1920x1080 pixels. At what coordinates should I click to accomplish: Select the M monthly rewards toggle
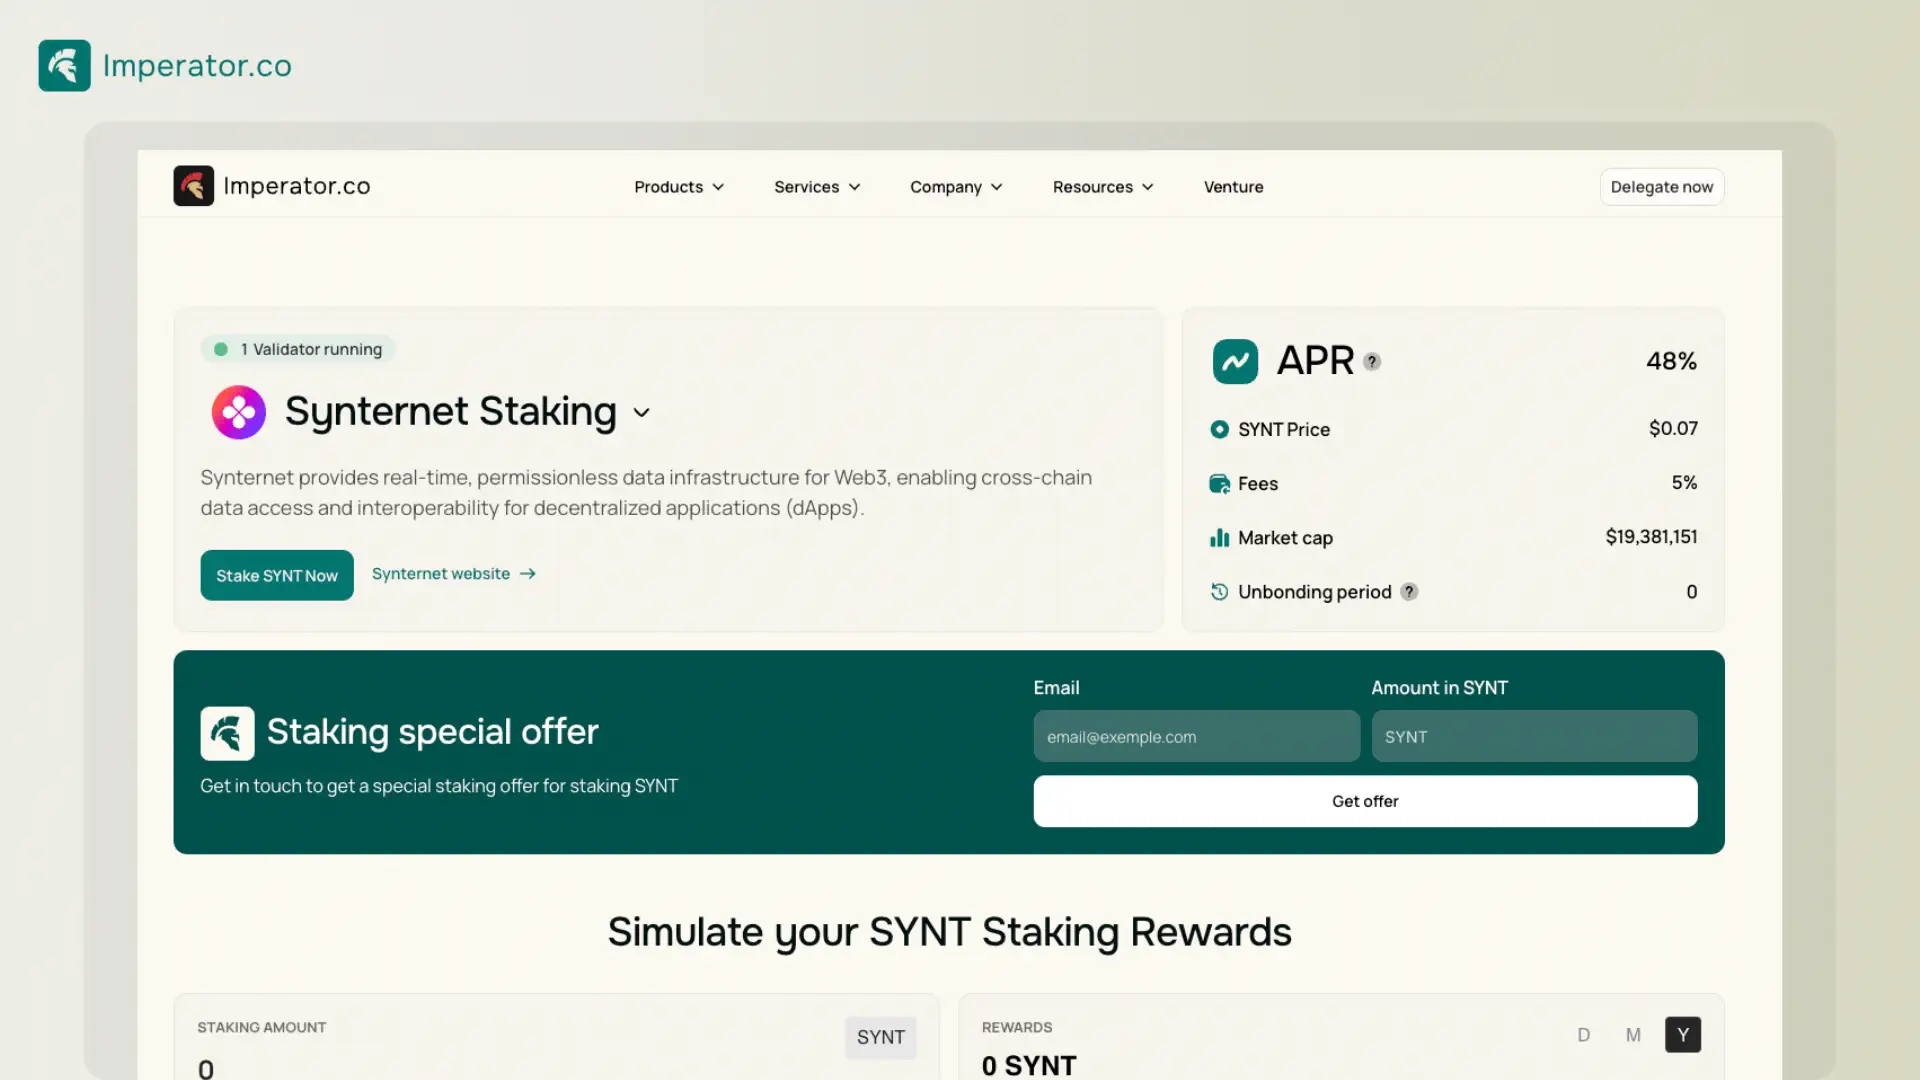[x=1633, y=1035]
